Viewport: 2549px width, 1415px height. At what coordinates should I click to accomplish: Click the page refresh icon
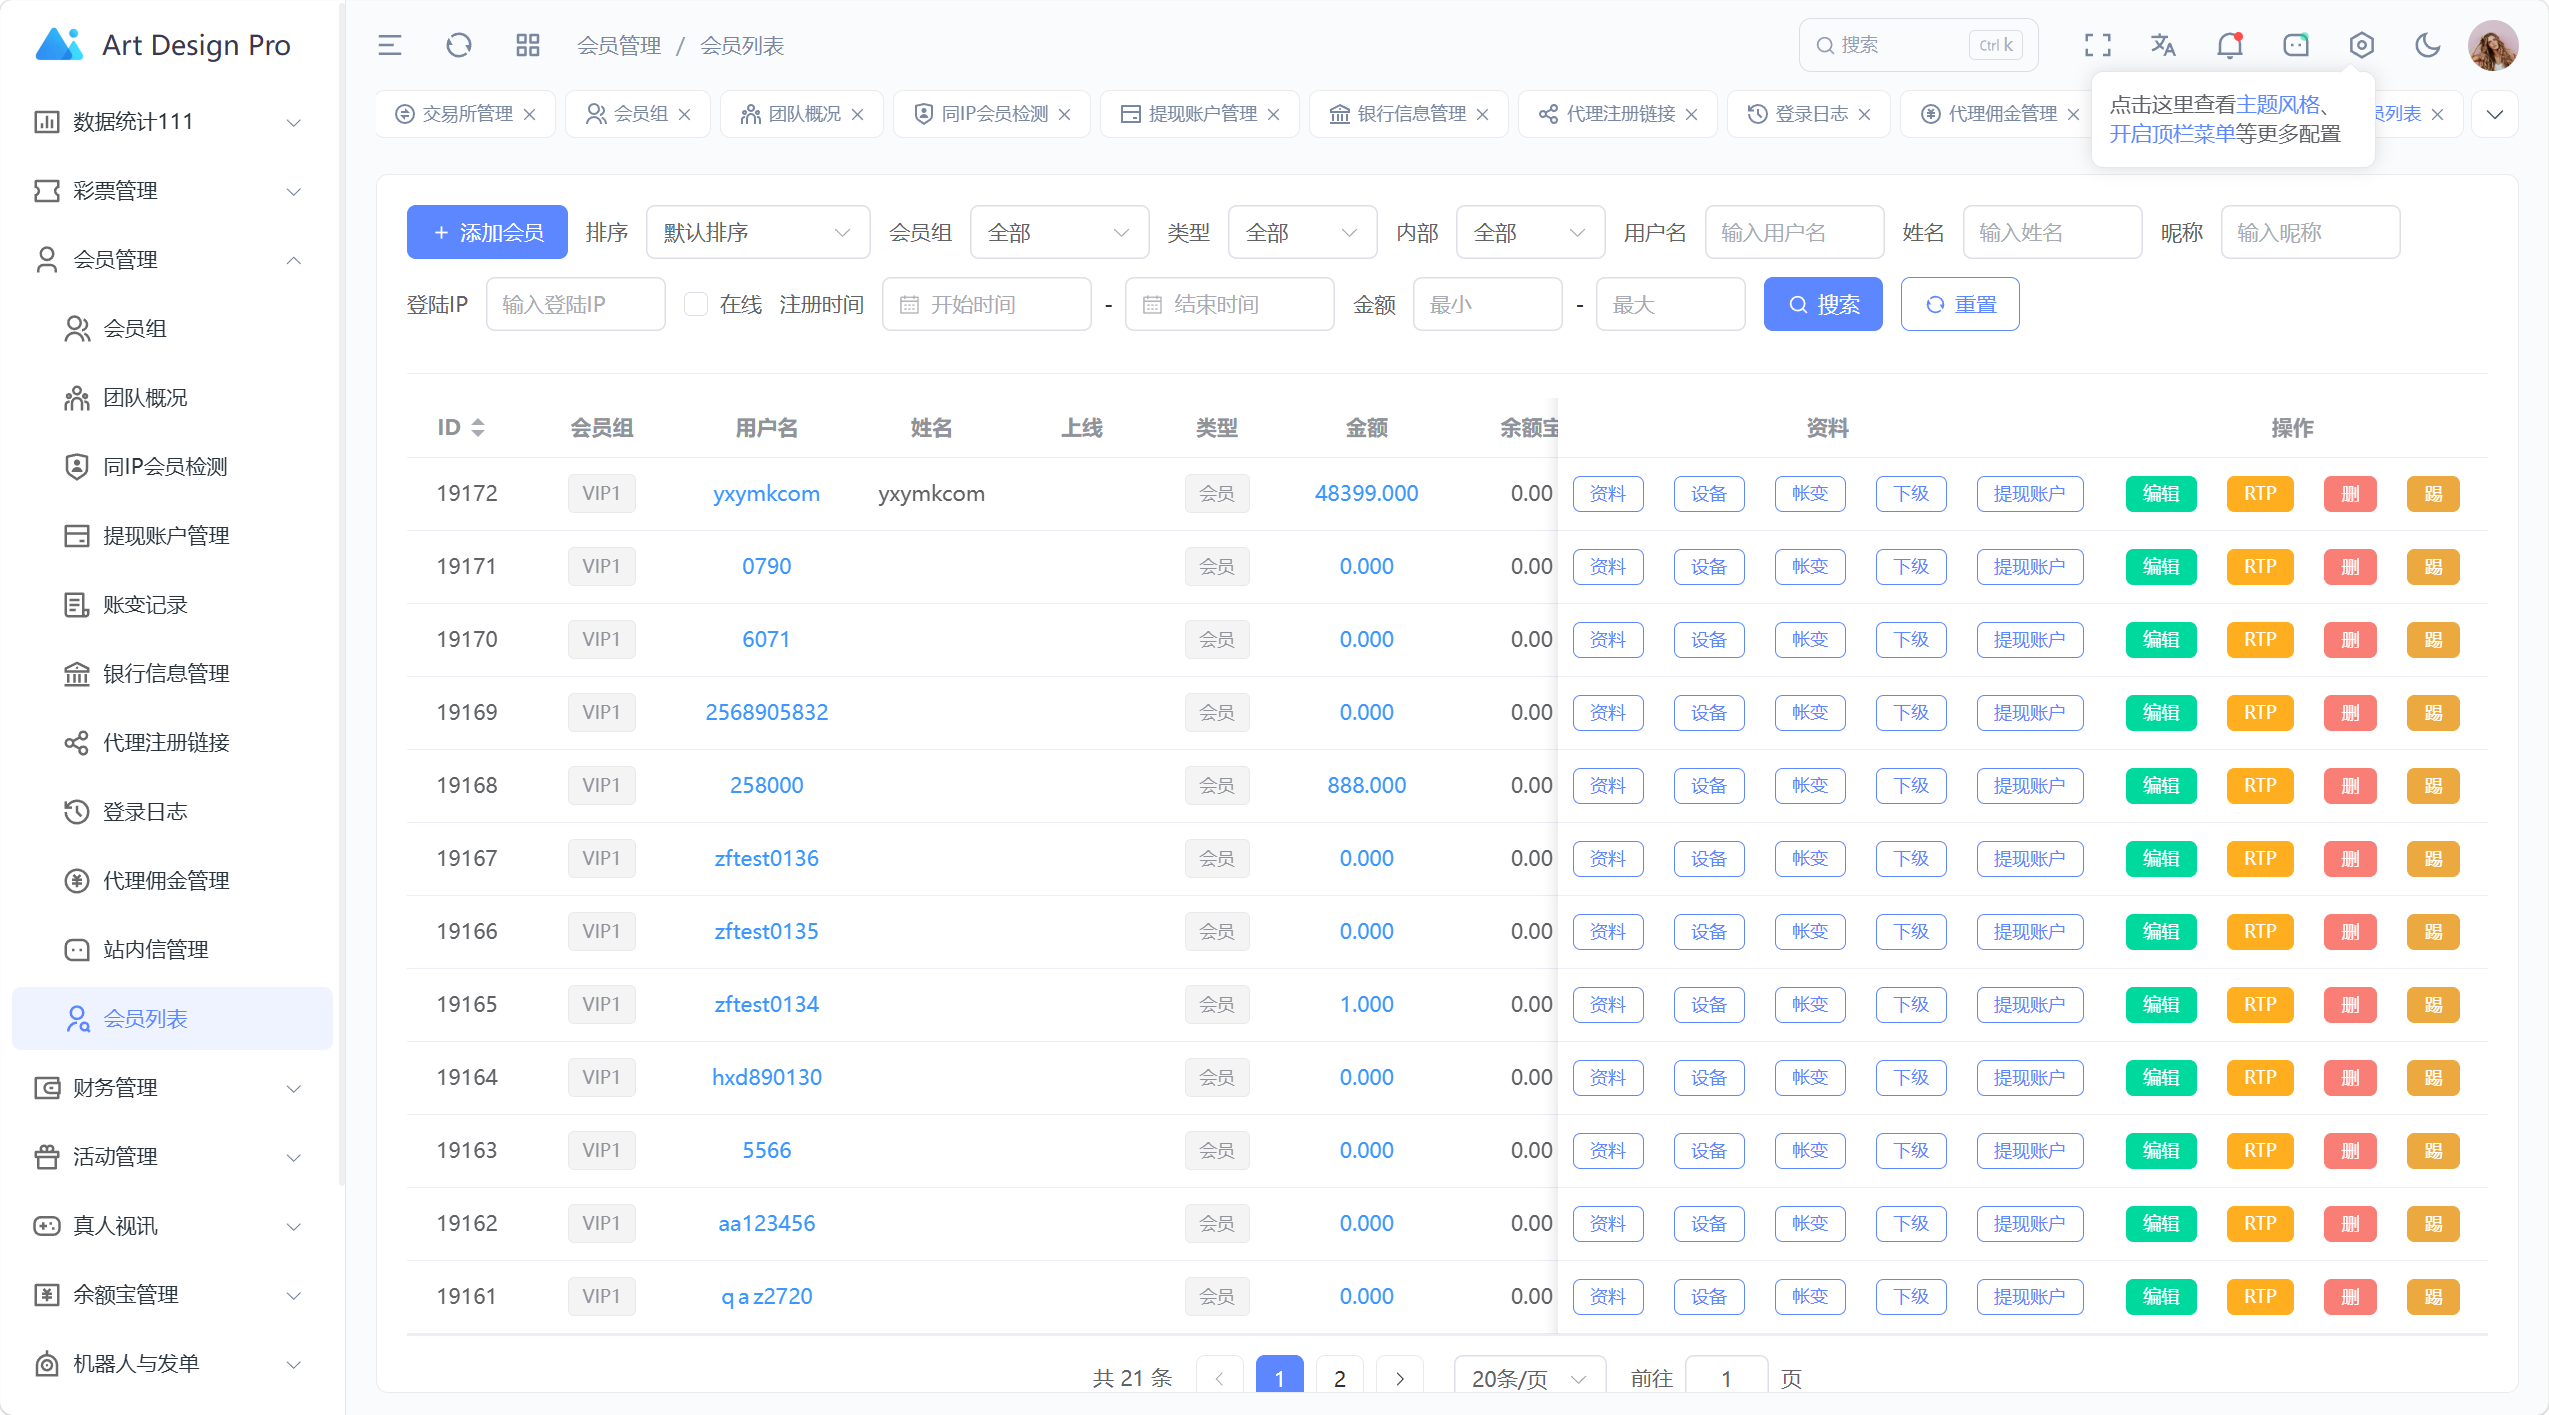click(458, 45)
